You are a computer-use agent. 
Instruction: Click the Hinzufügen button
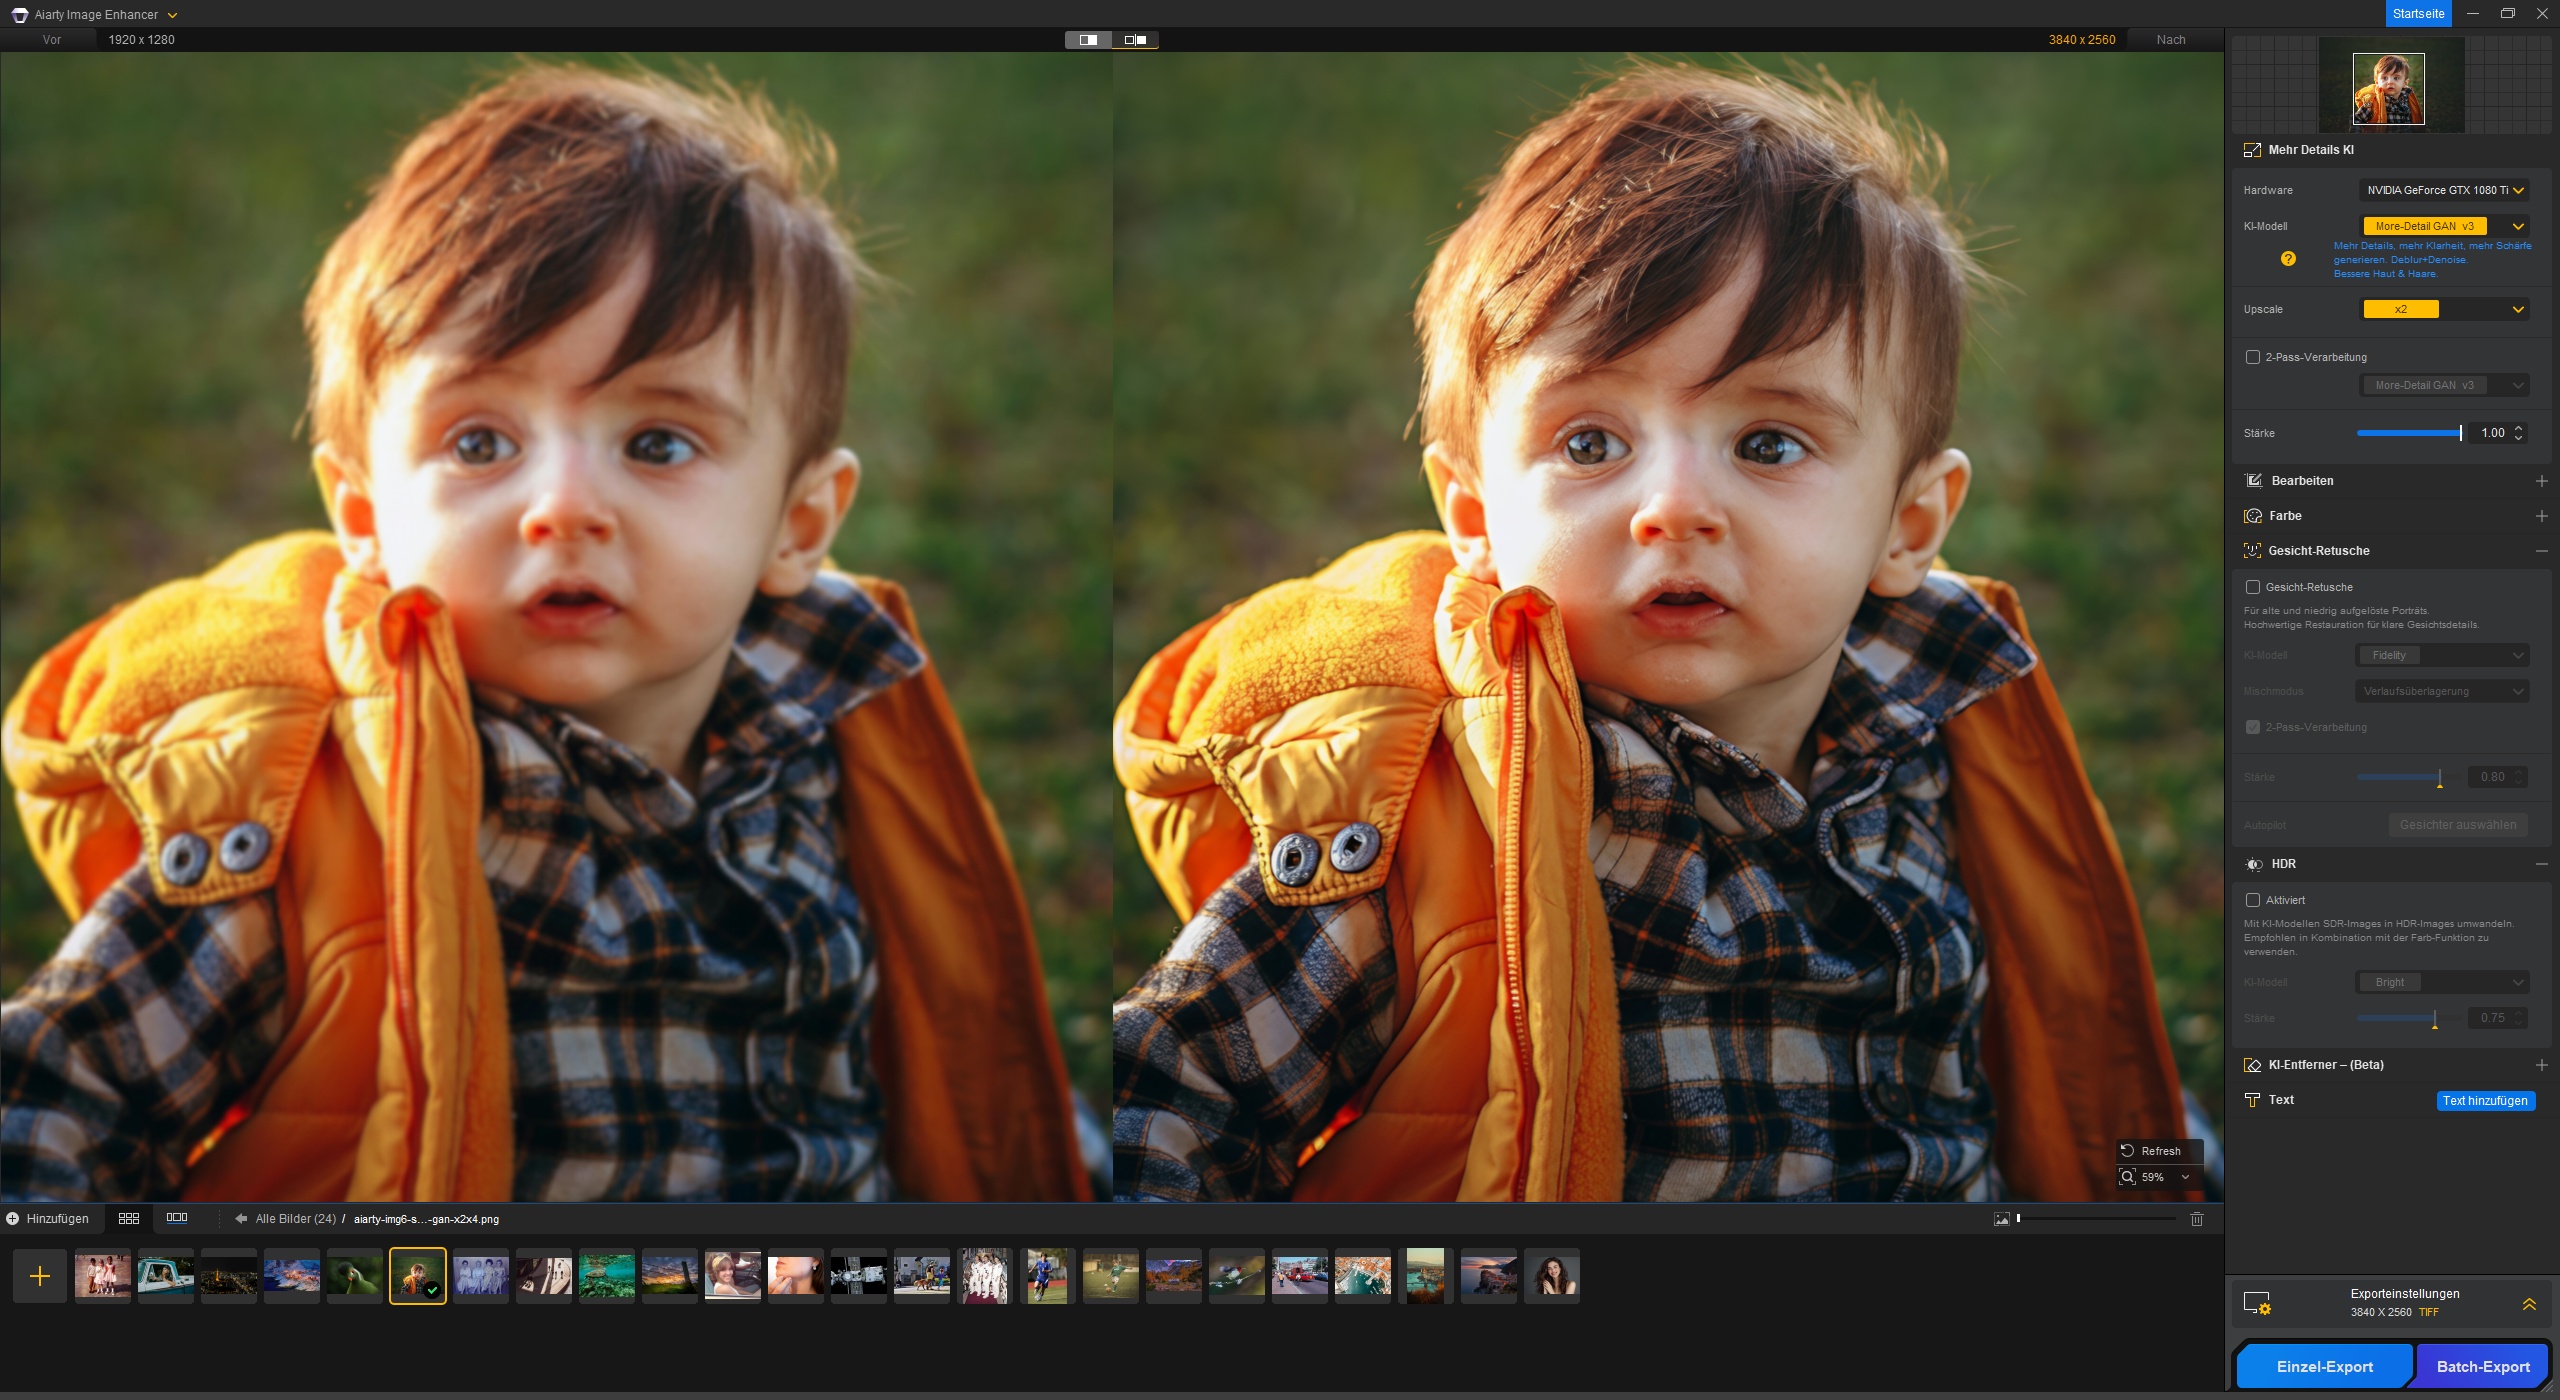(x=48, y=1219)
